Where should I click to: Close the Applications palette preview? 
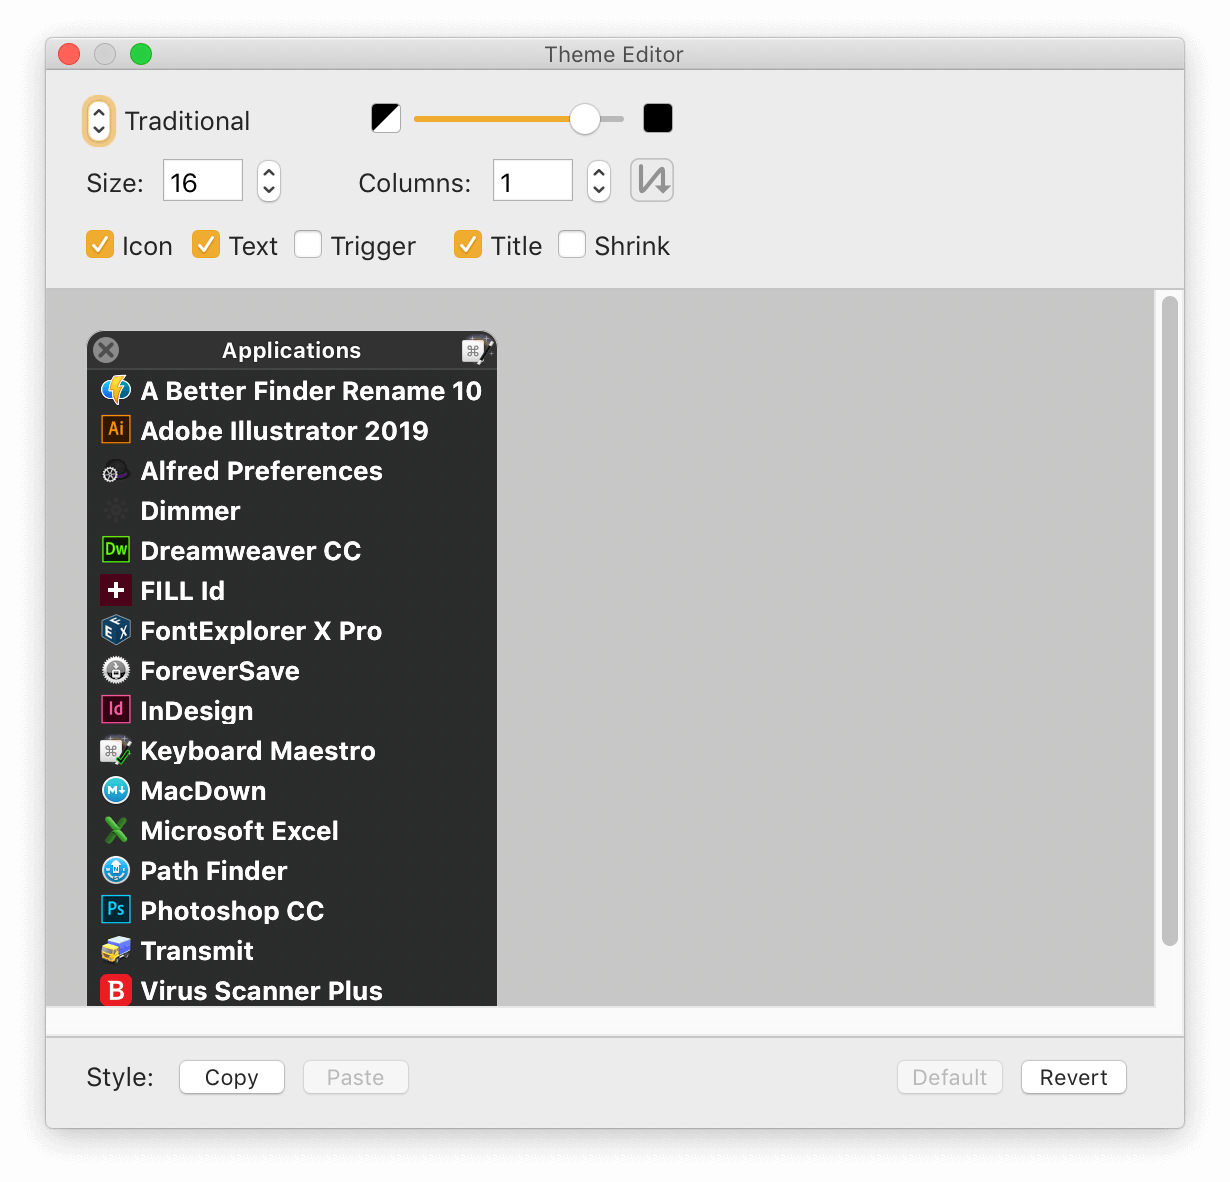click(106, 350)
